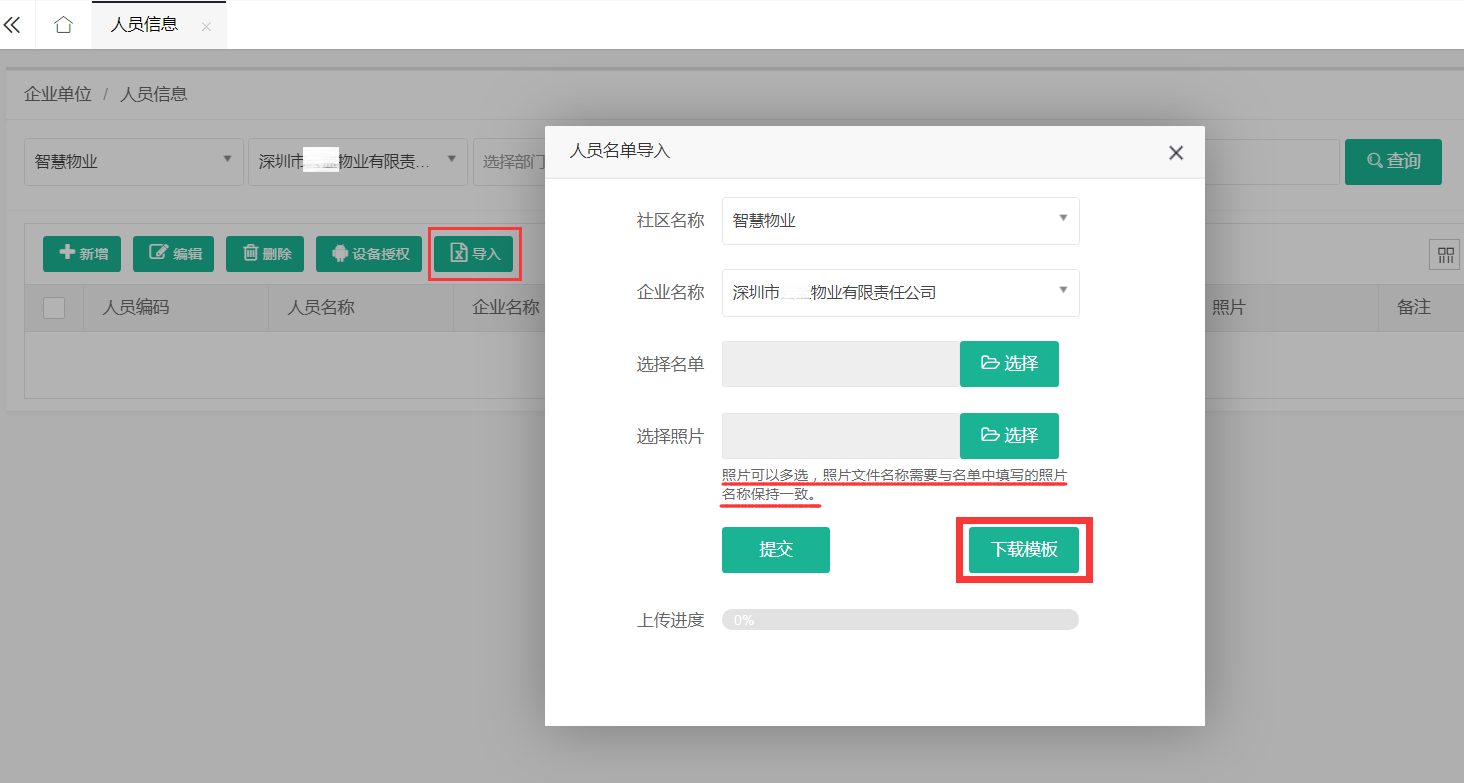This screenshot has width=1464, height=783.
Task: Open the company dropdown in filter bar
Action: 358,161
